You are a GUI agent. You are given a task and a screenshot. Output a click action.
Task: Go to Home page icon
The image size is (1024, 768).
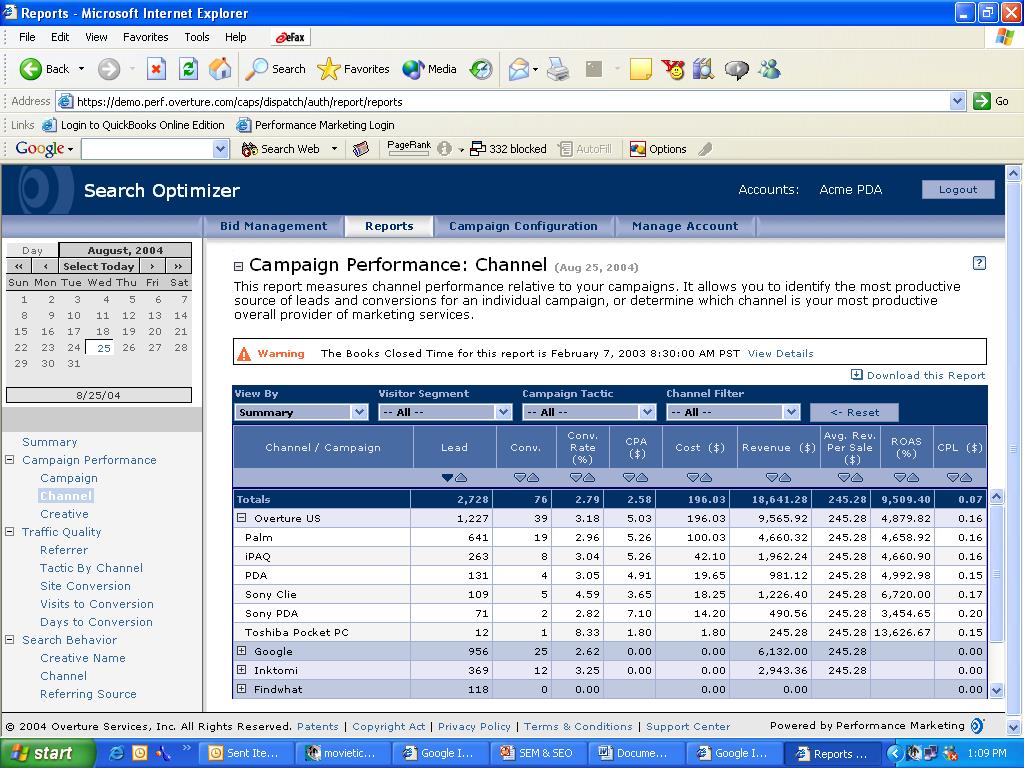point(220,69)
